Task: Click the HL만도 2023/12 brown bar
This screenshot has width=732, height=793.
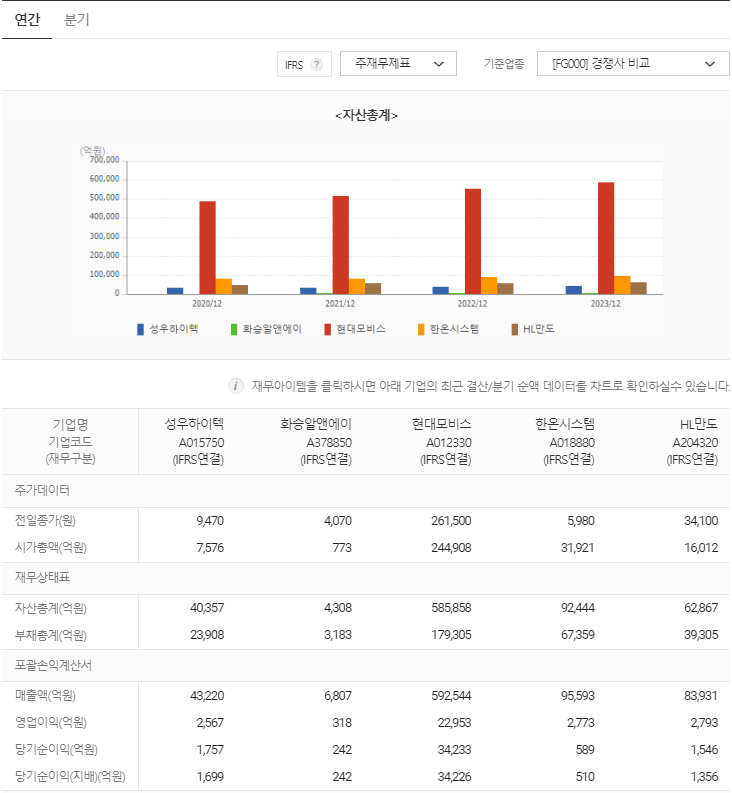Action: [638, 288]
